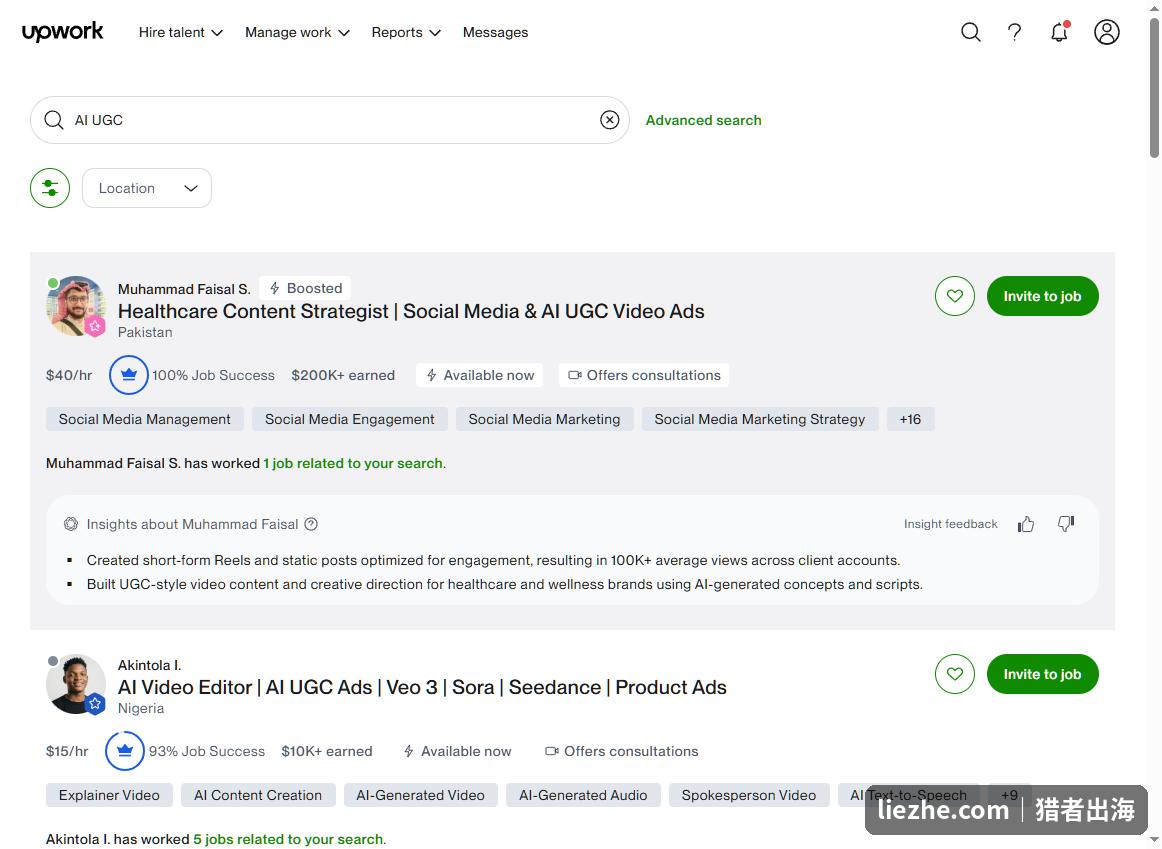
Task: Click thumbs down on insight feedback
Action: click(x=1066, y=525)
